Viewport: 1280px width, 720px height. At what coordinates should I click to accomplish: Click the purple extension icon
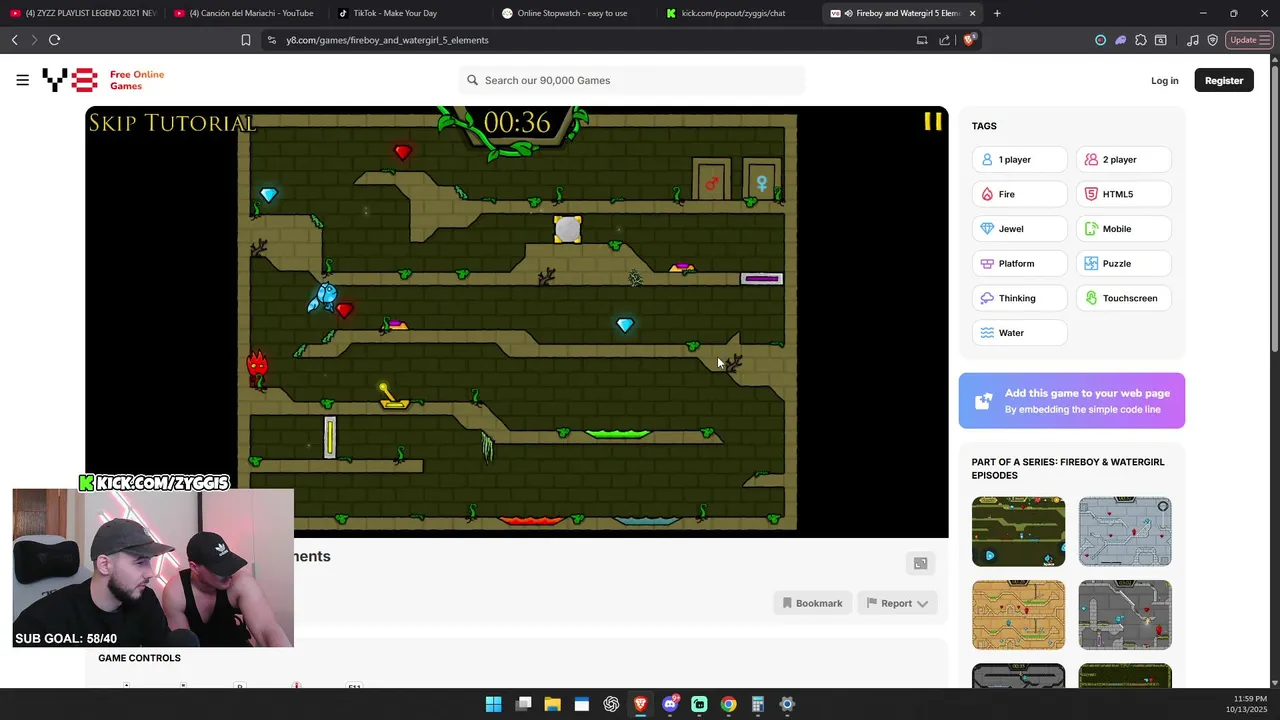coord(1120,40)
